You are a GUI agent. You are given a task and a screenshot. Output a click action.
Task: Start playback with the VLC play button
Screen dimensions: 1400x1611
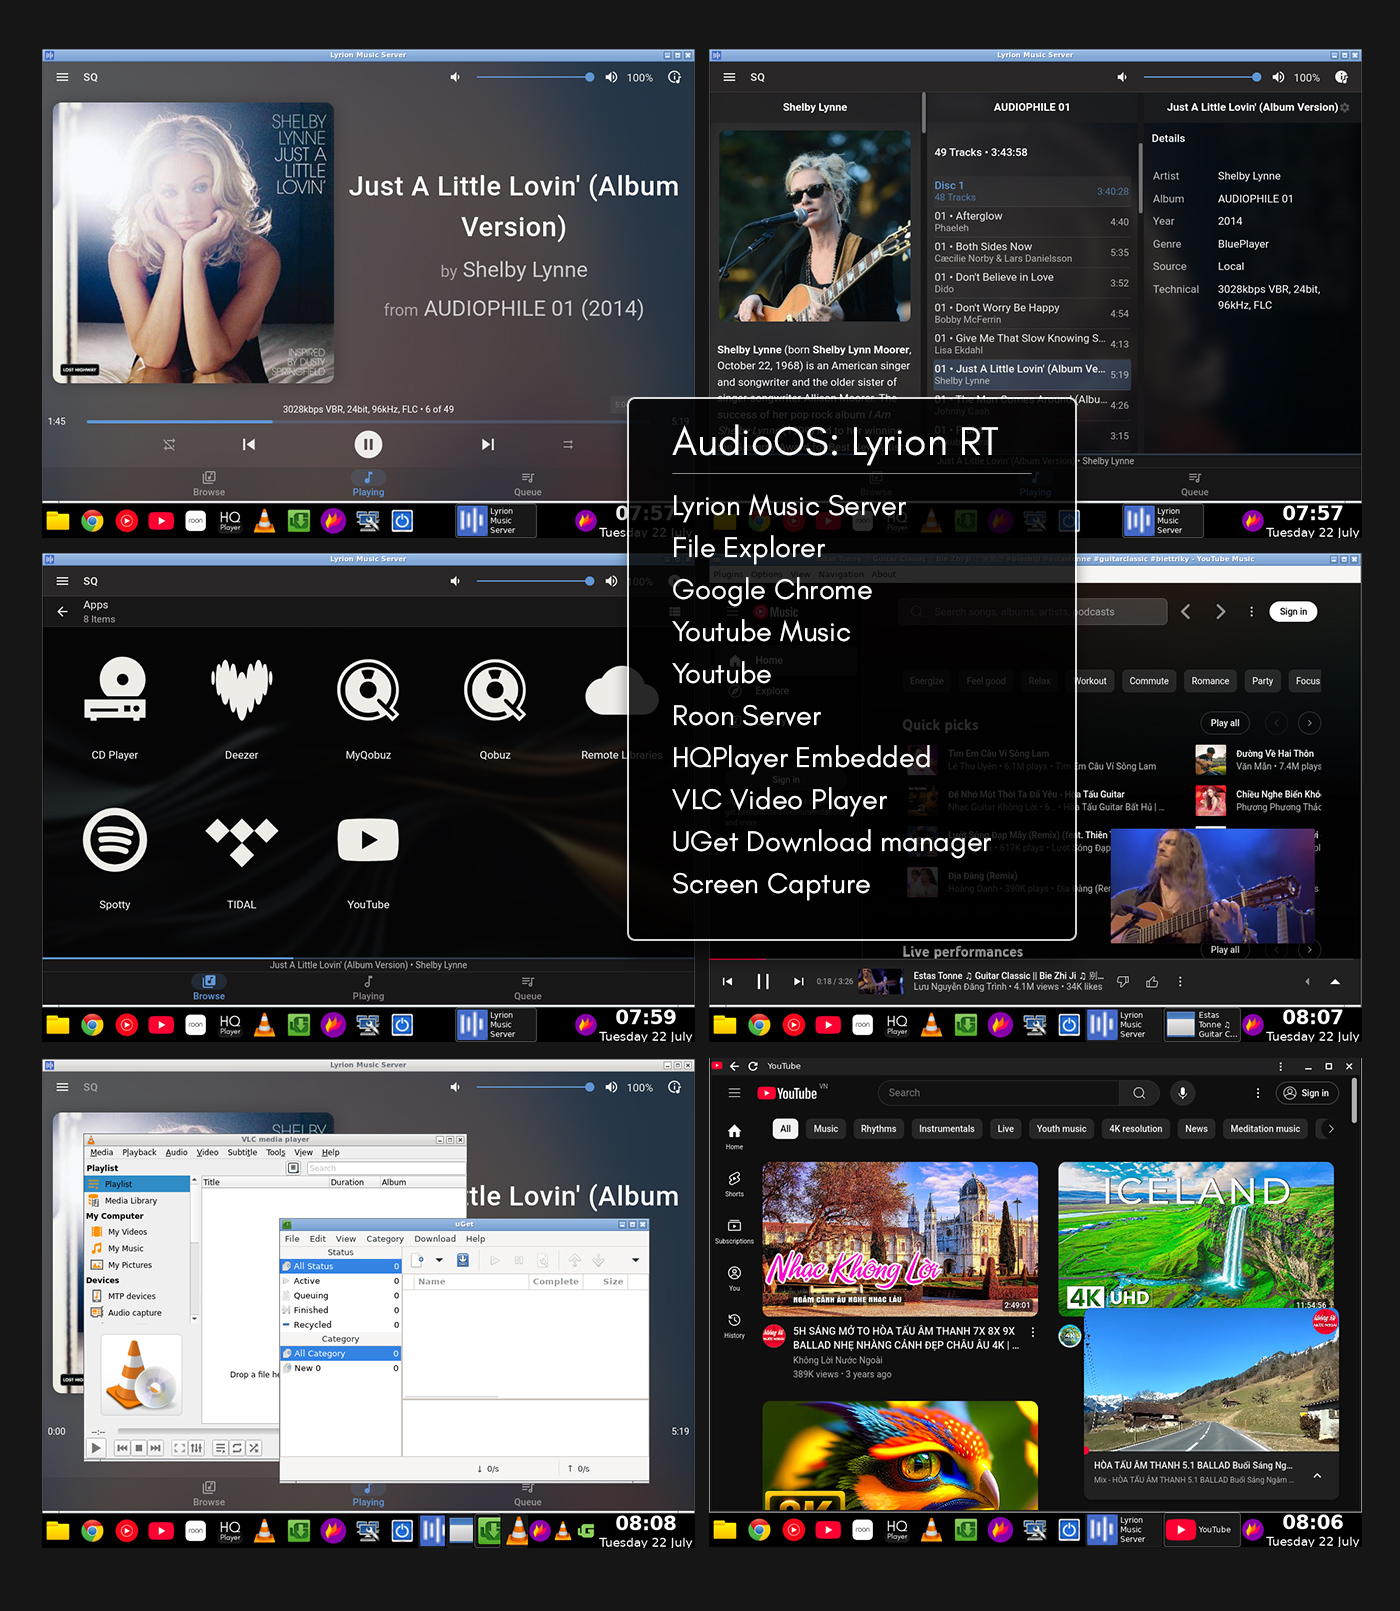96,1447
